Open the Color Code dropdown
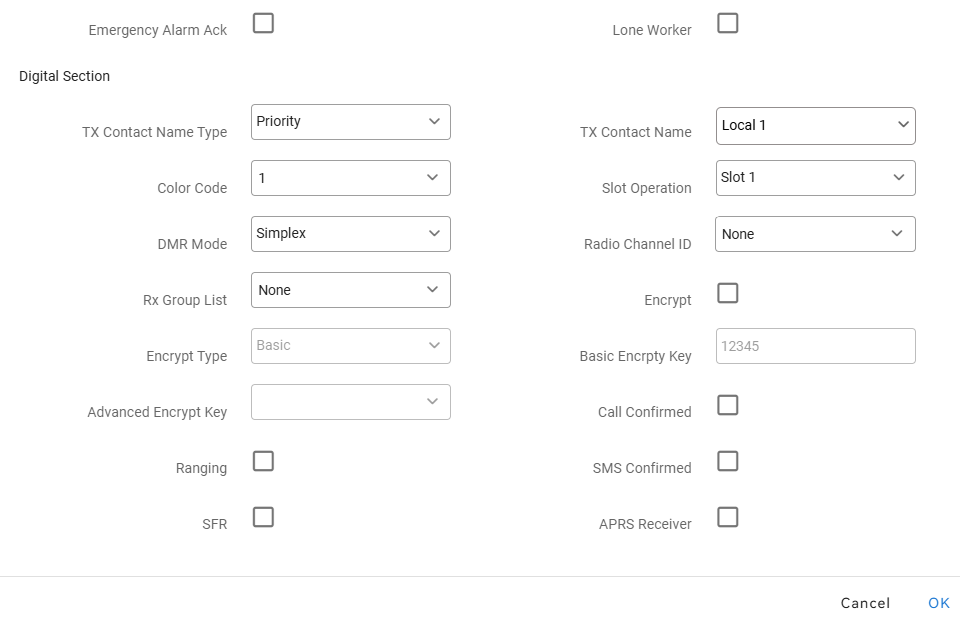 350,178
